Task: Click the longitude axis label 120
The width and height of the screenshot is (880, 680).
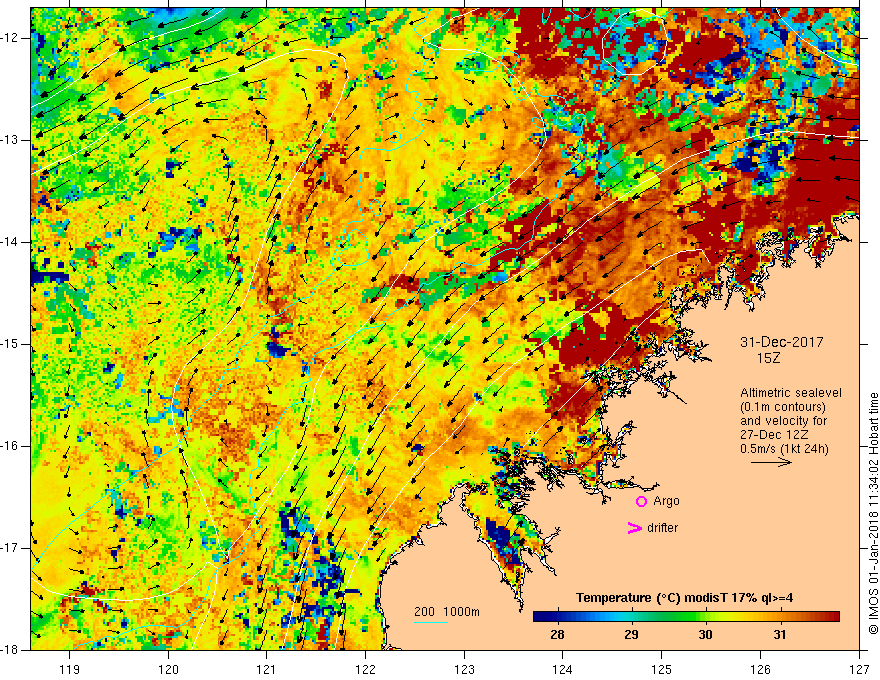Action: (x=168, y=669)
